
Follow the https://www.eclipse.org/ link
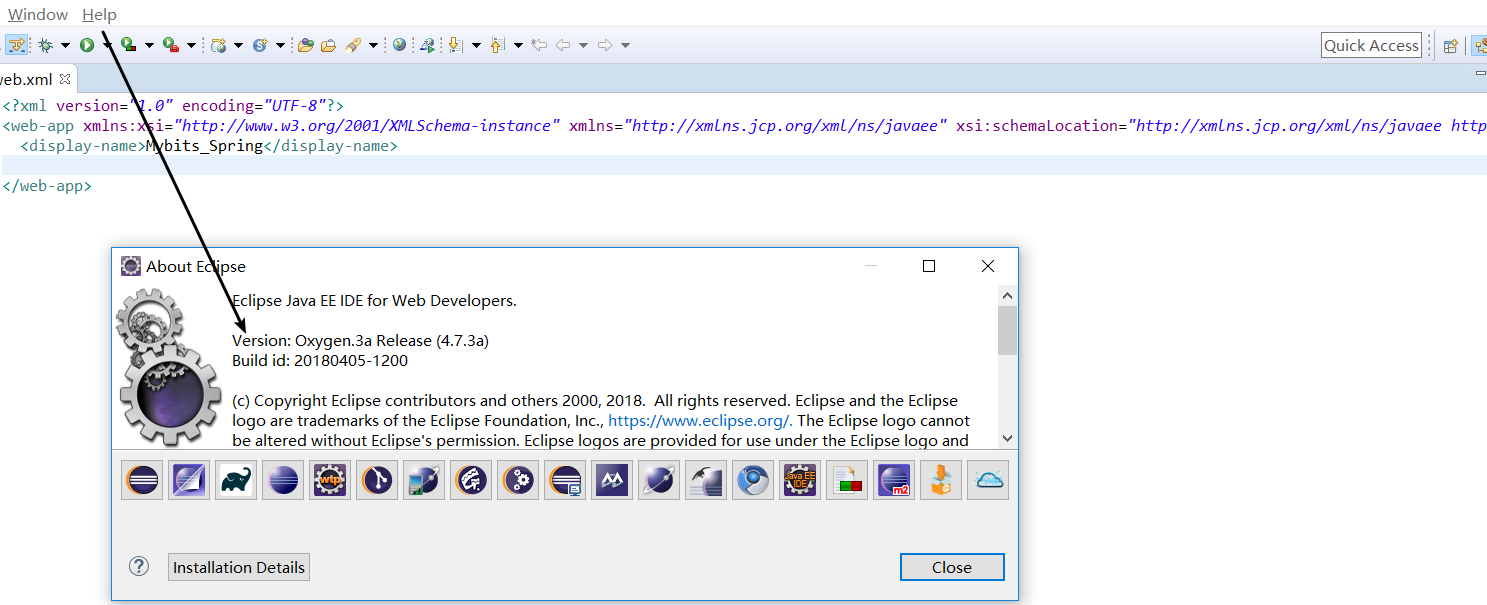point(698,420)
